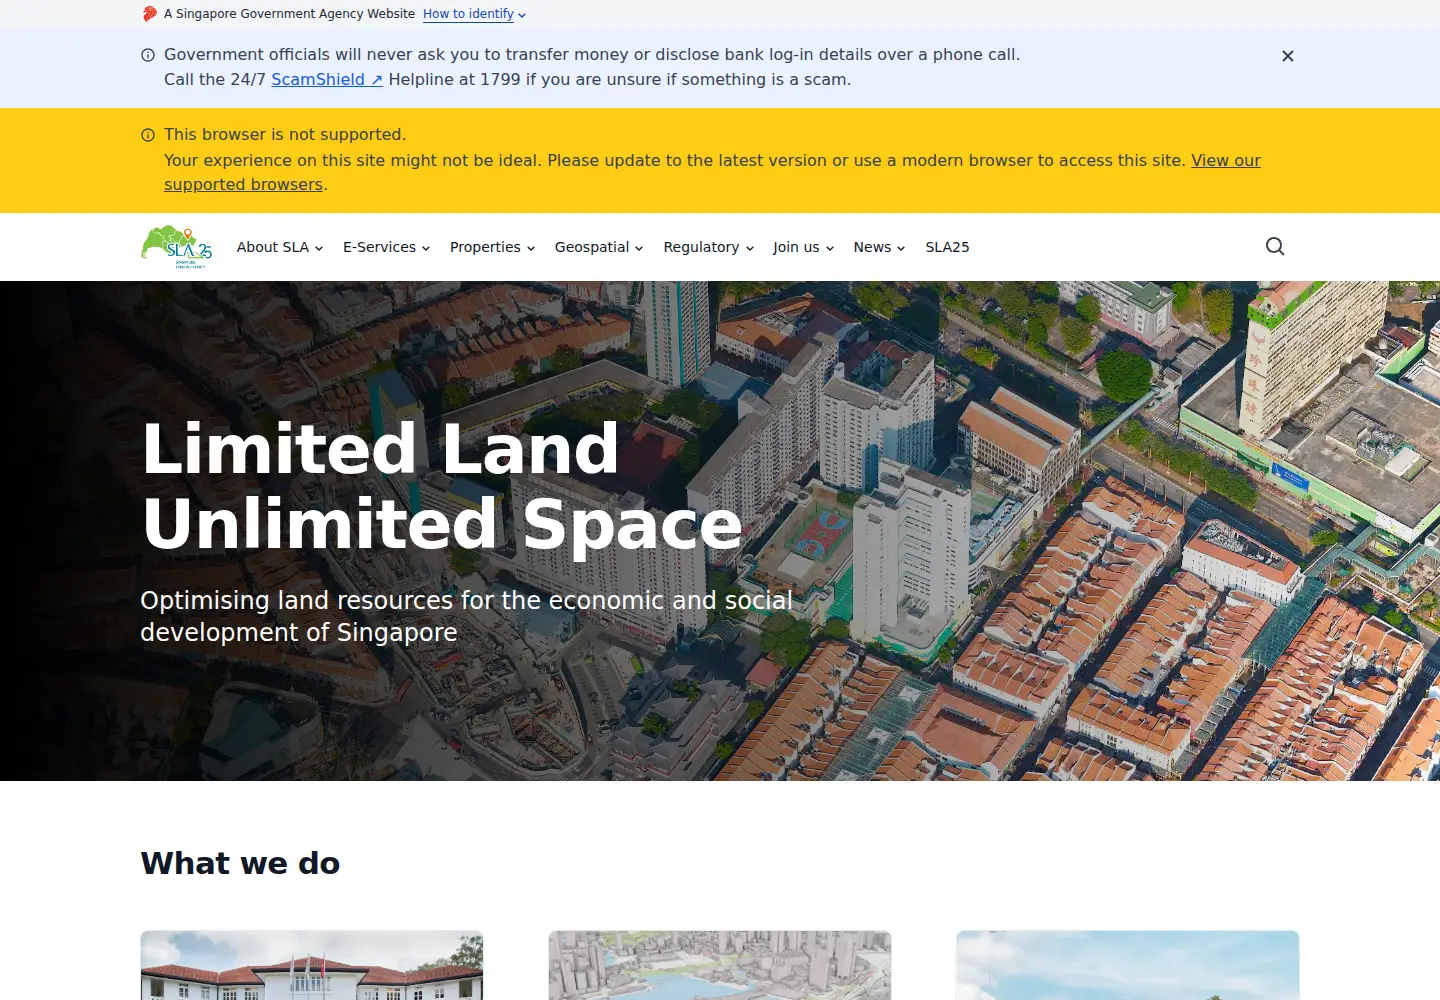Follow the ScamShield external link
The image size is (1440, 1000).
click(x=327, y=80)
